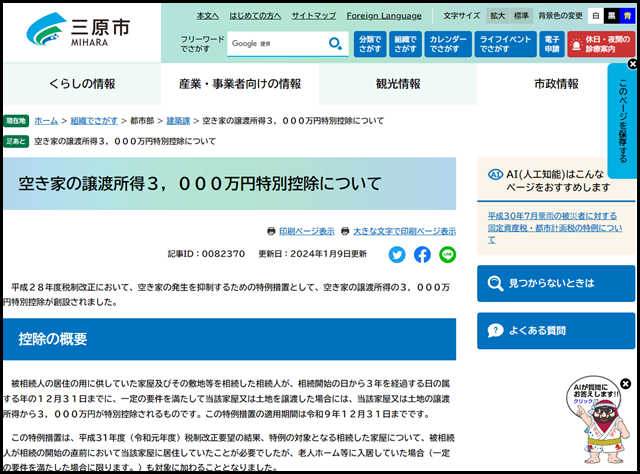Click 記事ID：0082370 text
The width and height of the screenshot is (640, 474).
[206, 254]
